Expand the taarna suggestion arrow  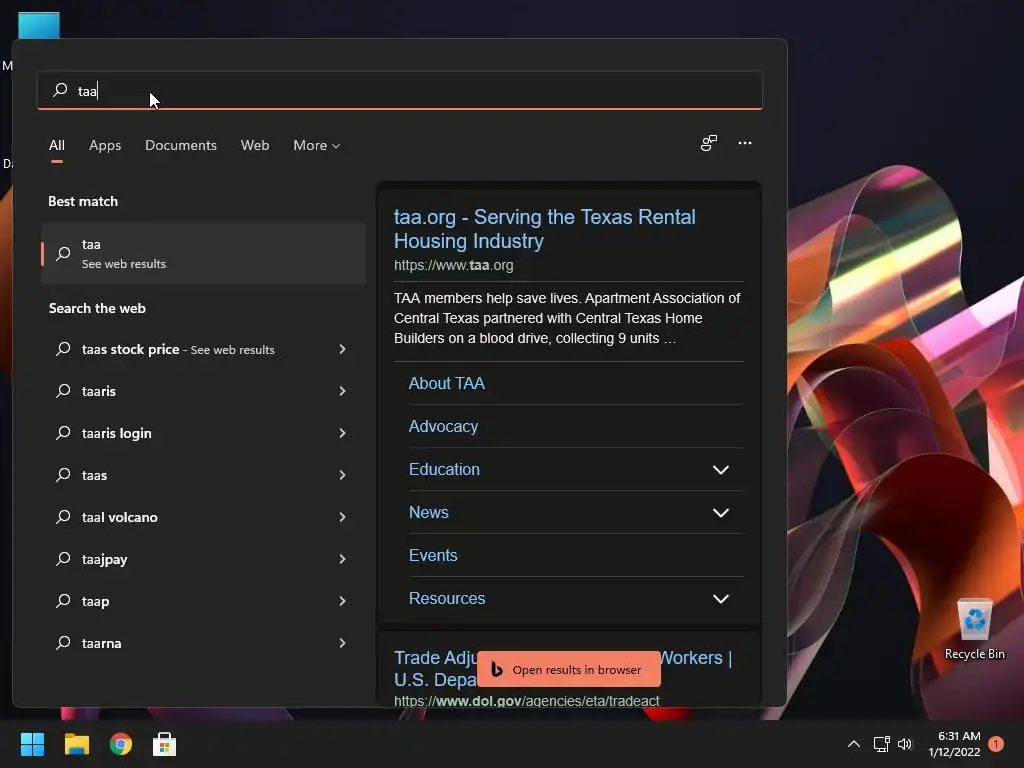click(342, 643)
